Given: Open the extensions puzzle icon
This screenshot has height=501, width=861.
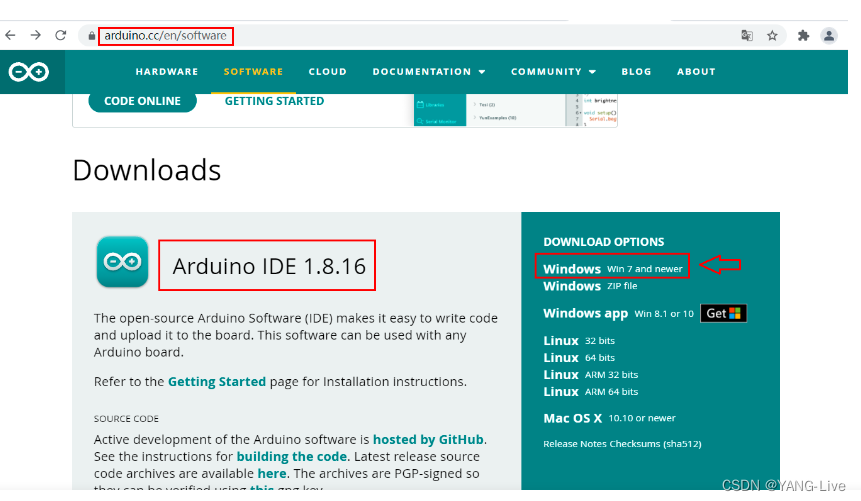Looking at the screenshot, I should tap(803, 36).
